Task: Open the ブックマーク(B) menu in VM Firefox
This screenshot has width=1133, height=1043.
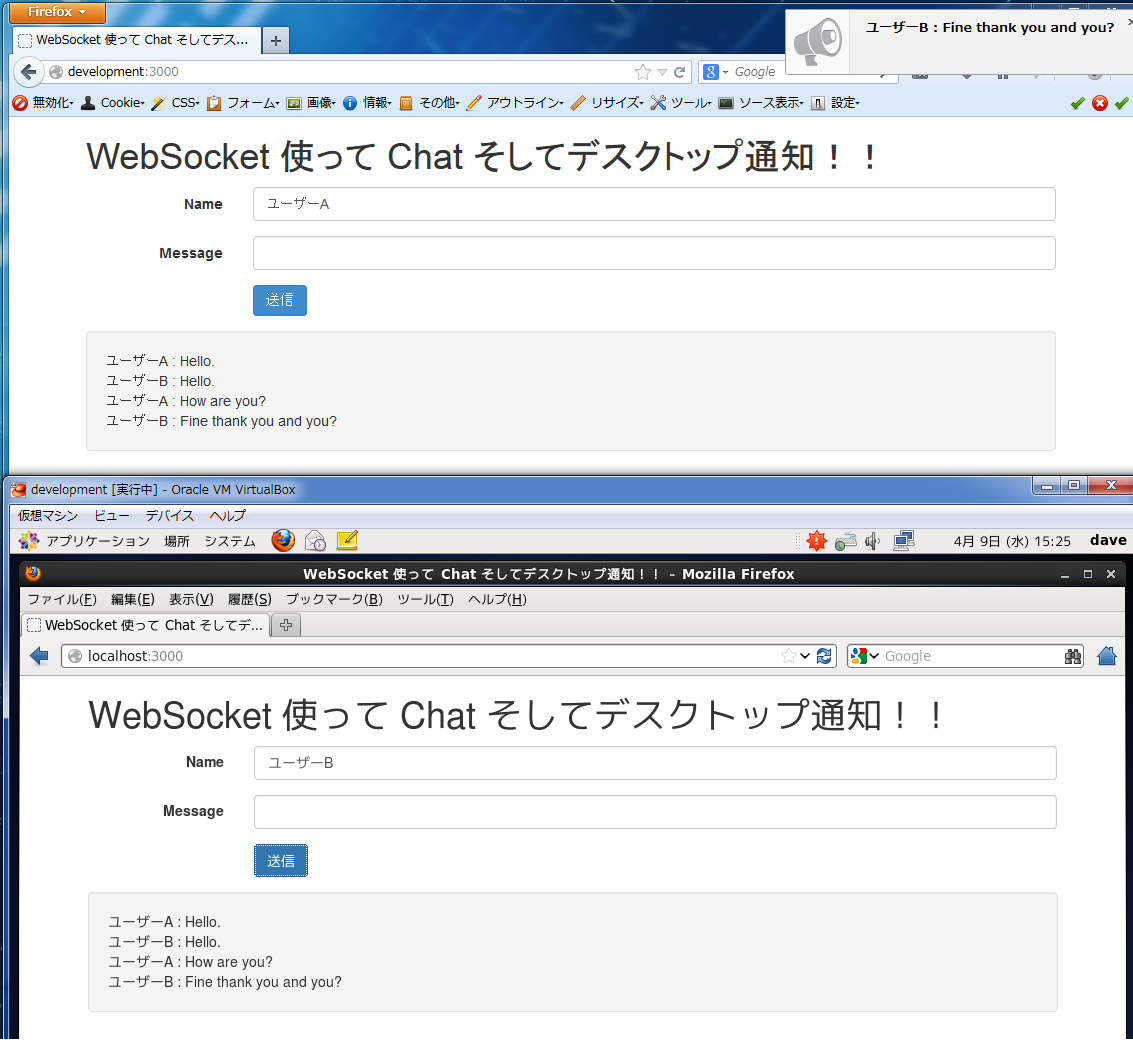Action: 334,600
